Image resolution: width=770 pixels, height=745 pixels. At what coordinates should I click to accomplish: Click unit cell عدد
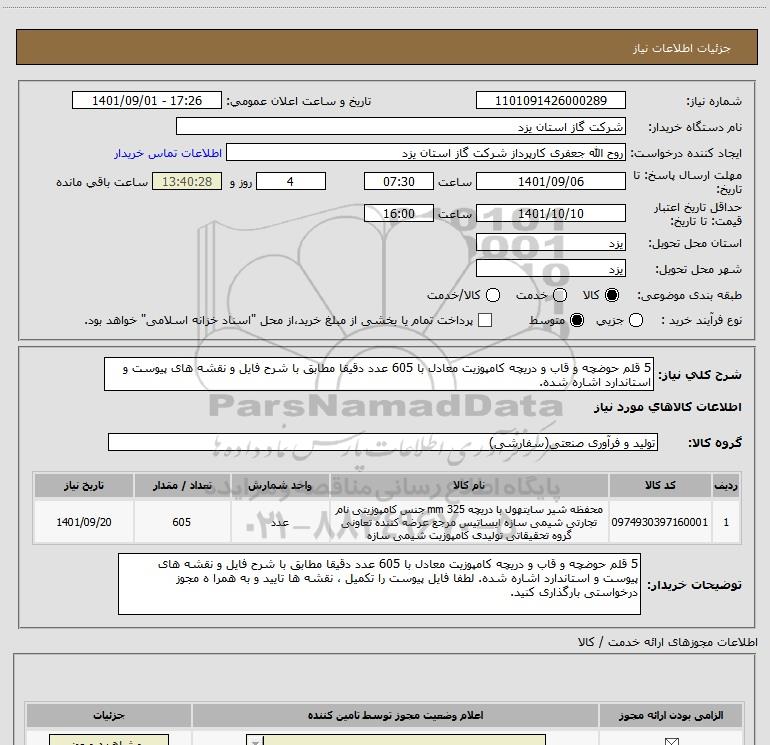click(x=280, y=522)
